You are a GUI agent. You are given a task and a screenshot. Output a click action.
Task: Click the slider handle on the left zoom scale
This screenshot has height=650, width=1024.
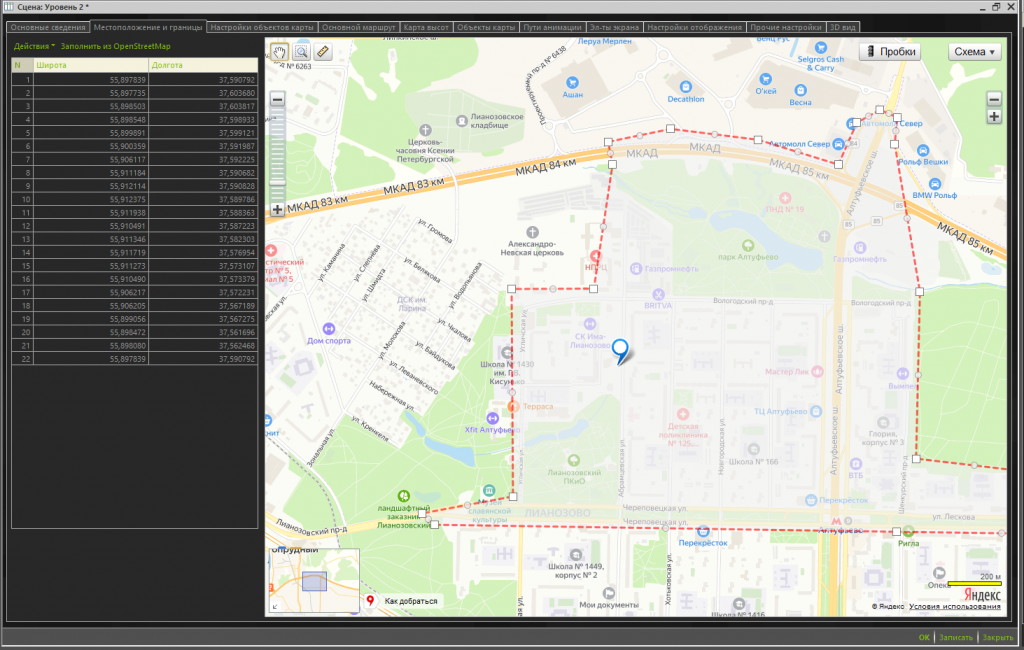click(x=278, y=182)
